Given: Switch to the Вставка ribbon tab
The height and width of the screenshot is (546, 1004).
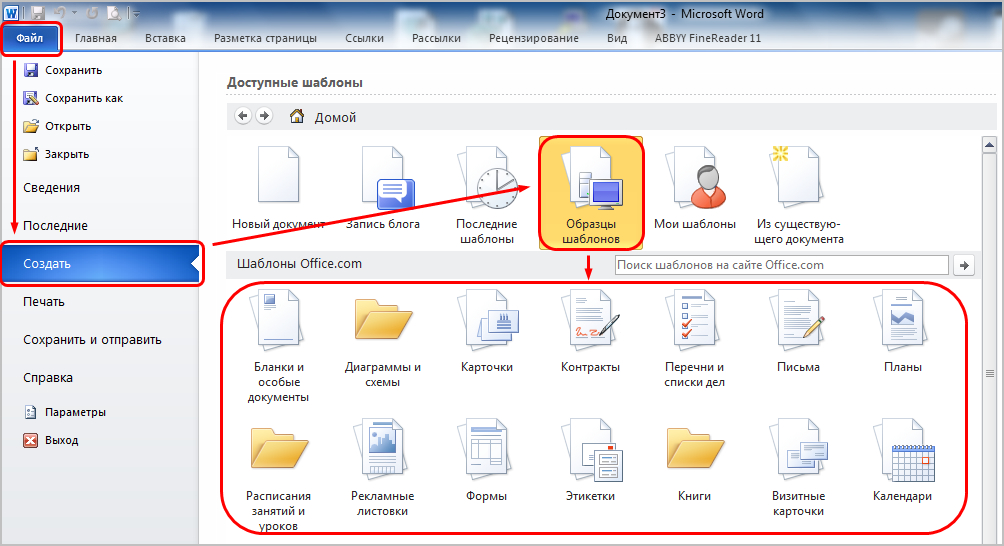Looking at the screenshot, I should pyautogui.click(x=165, y=39).
